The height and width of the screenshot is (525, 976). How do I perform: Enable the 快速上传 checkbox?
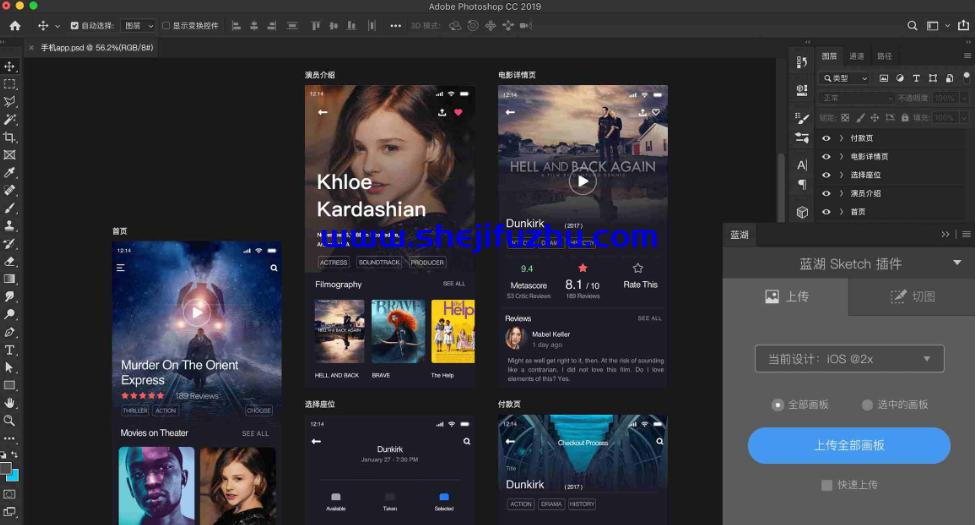(x=827, y=485)
